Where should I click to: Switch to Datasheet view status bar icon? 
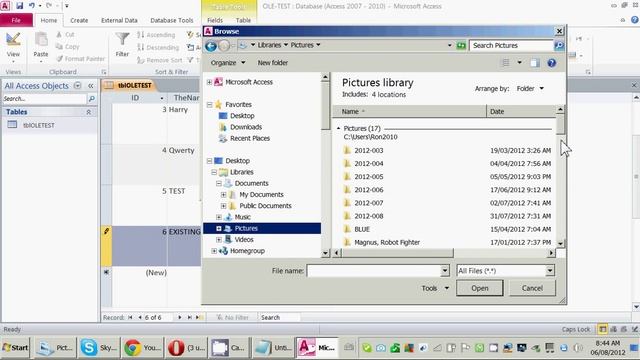click(602, 329)
